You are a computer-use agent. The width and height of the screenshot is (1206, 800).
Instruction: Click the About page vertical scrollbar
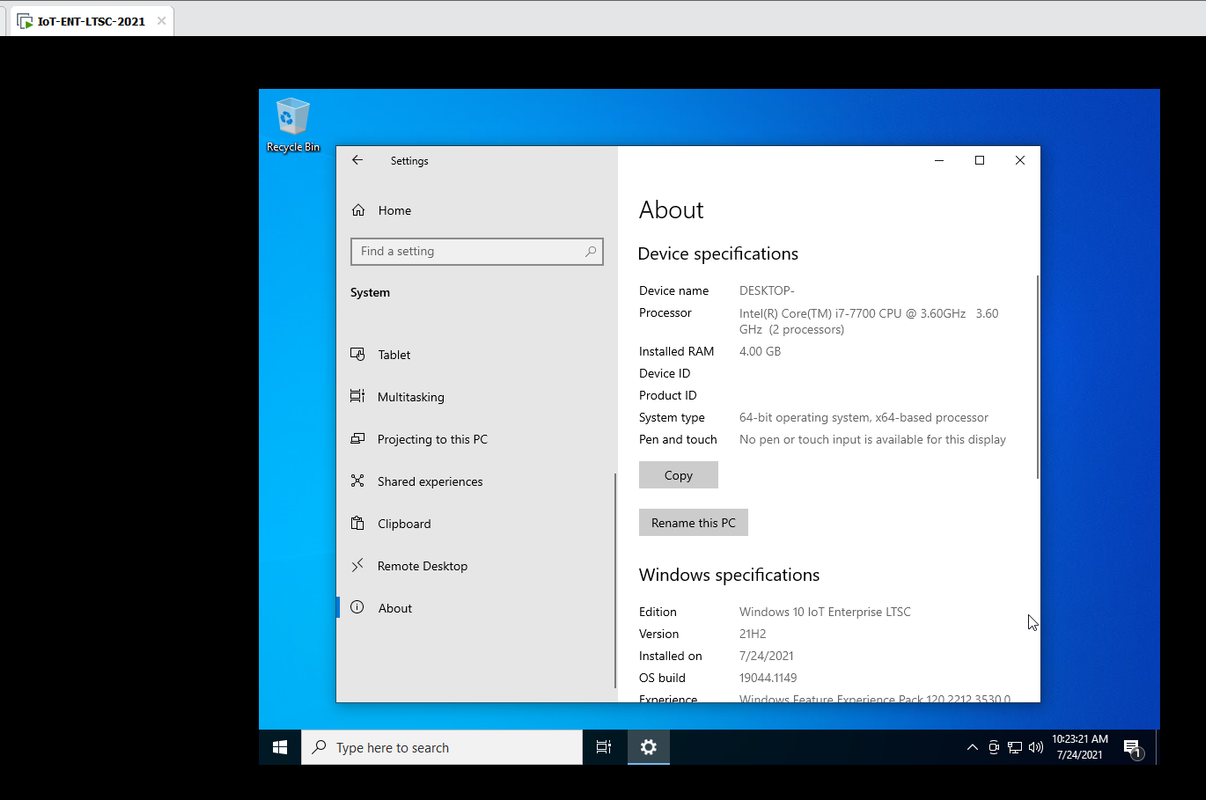pyautogui.click(x=1038, y=377)
